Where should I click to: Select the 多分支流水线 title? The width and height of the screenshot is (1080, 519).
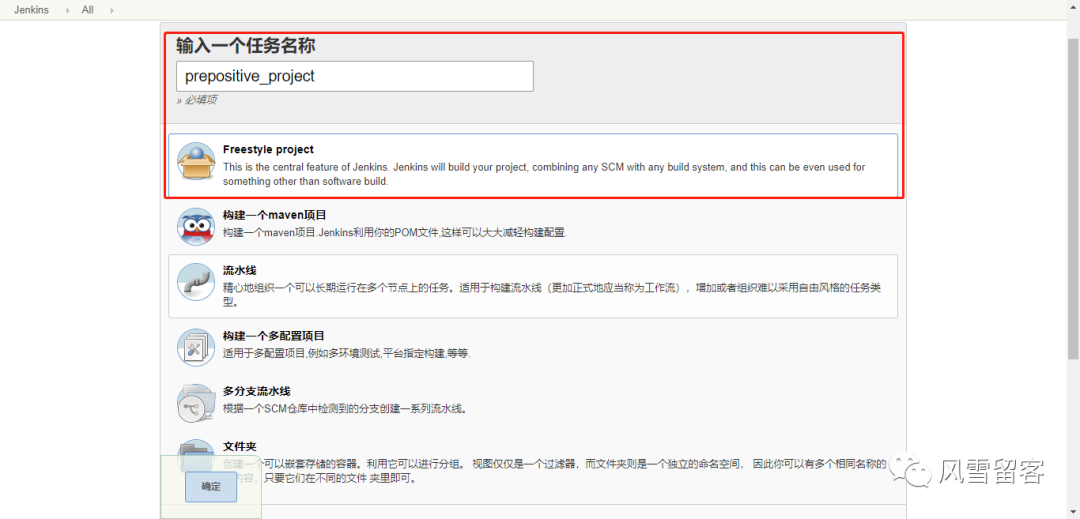(x=256, y=391)
